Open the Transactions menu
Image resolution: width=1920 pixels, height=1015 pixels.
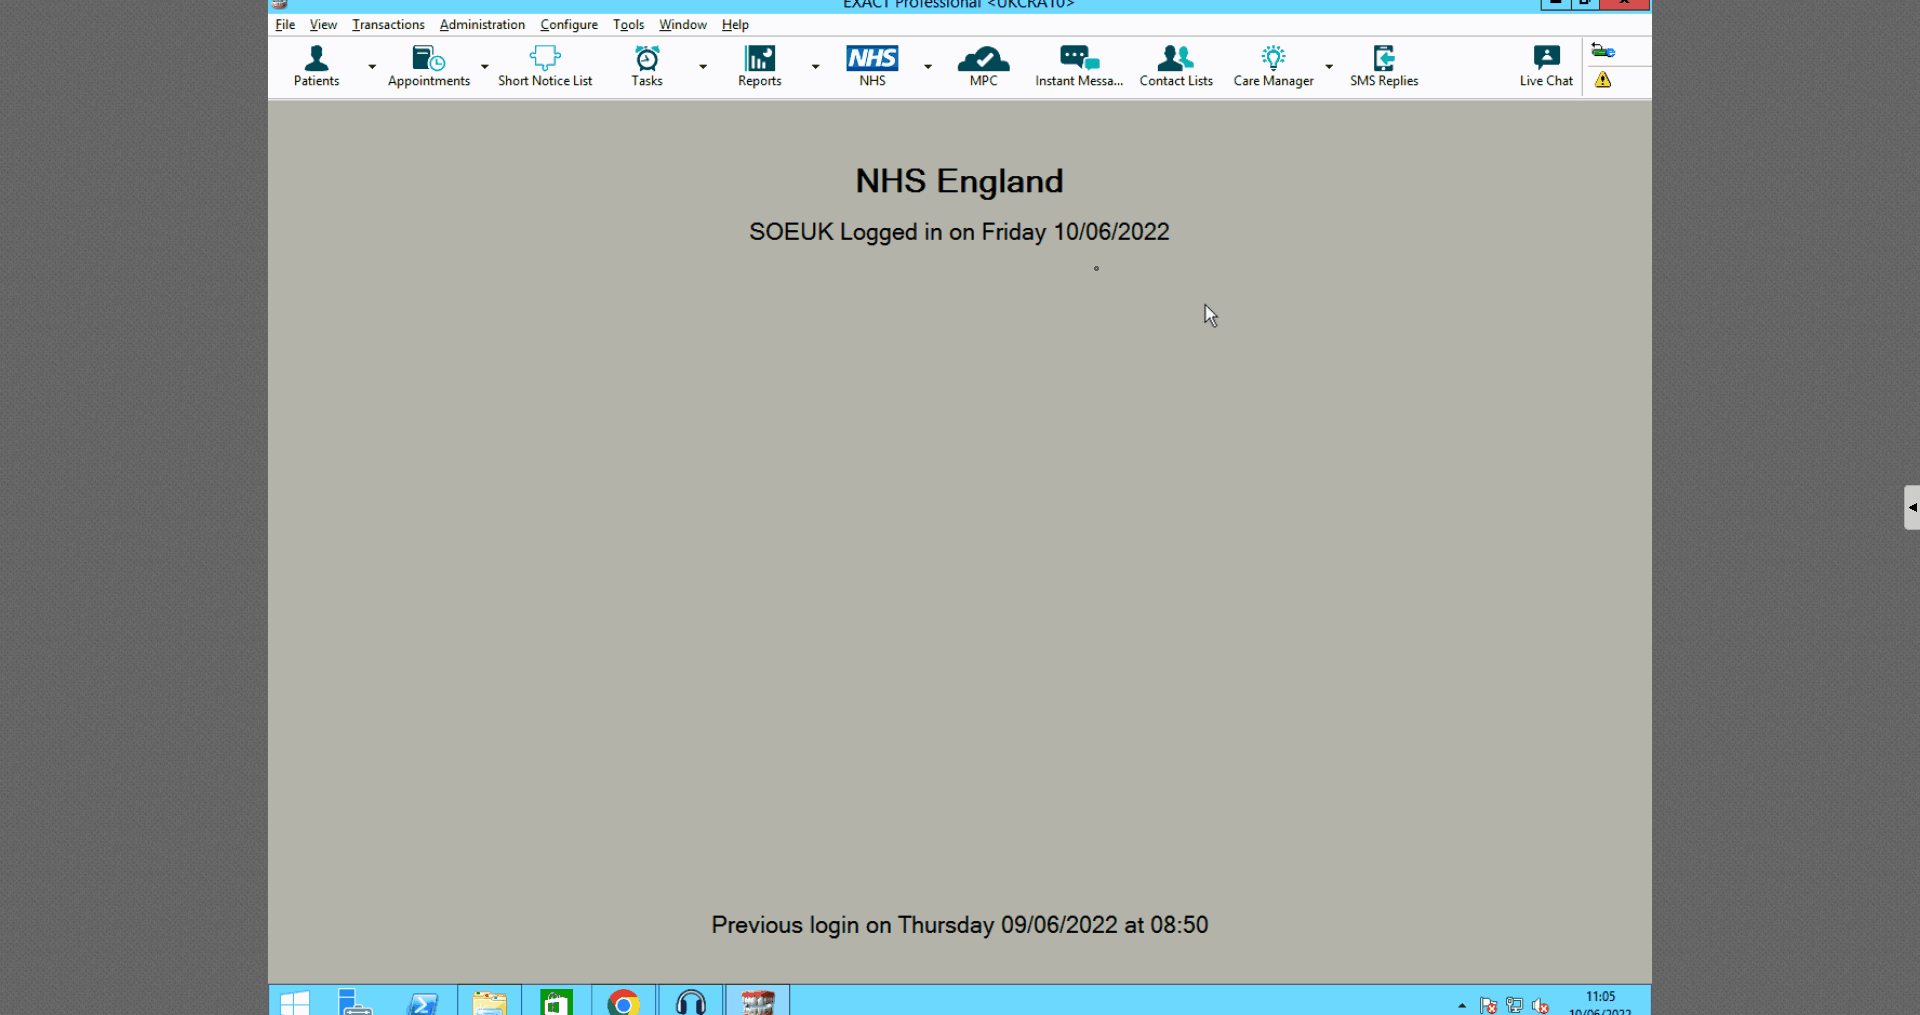388,25
